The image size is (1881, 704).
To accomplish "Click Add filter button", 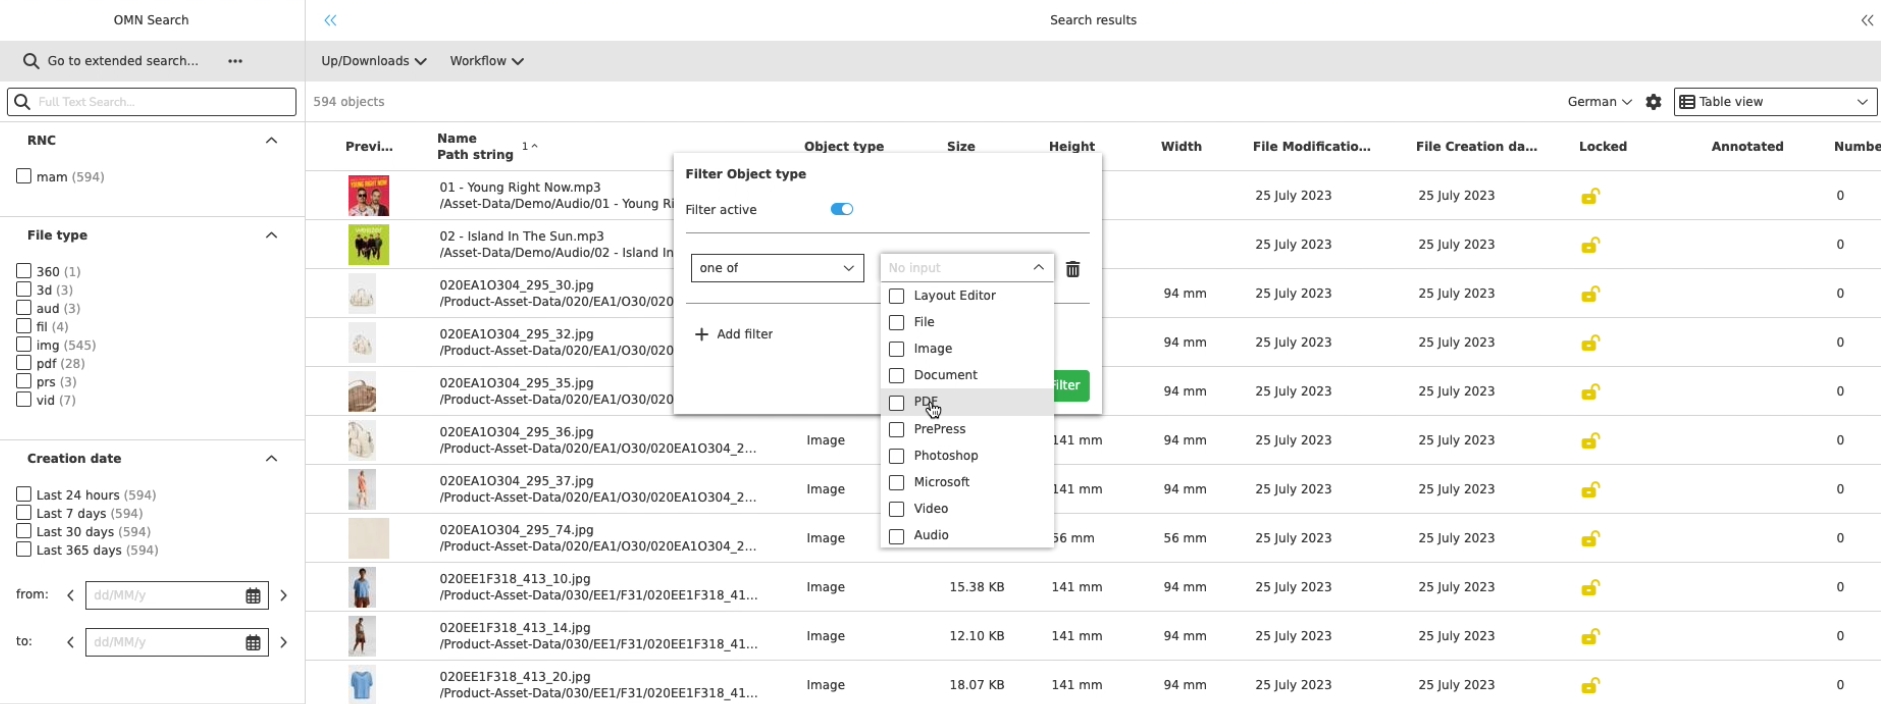I will coord(734,334).
